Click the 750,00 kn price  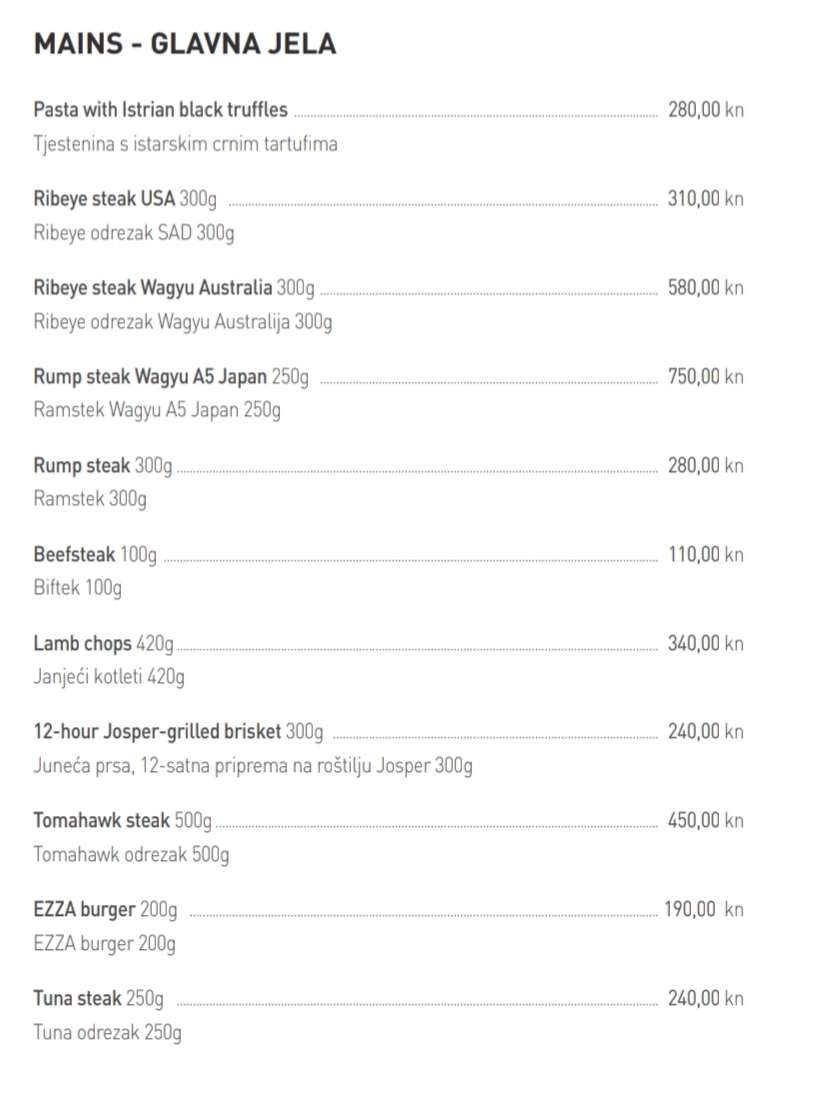coord(706,376)
